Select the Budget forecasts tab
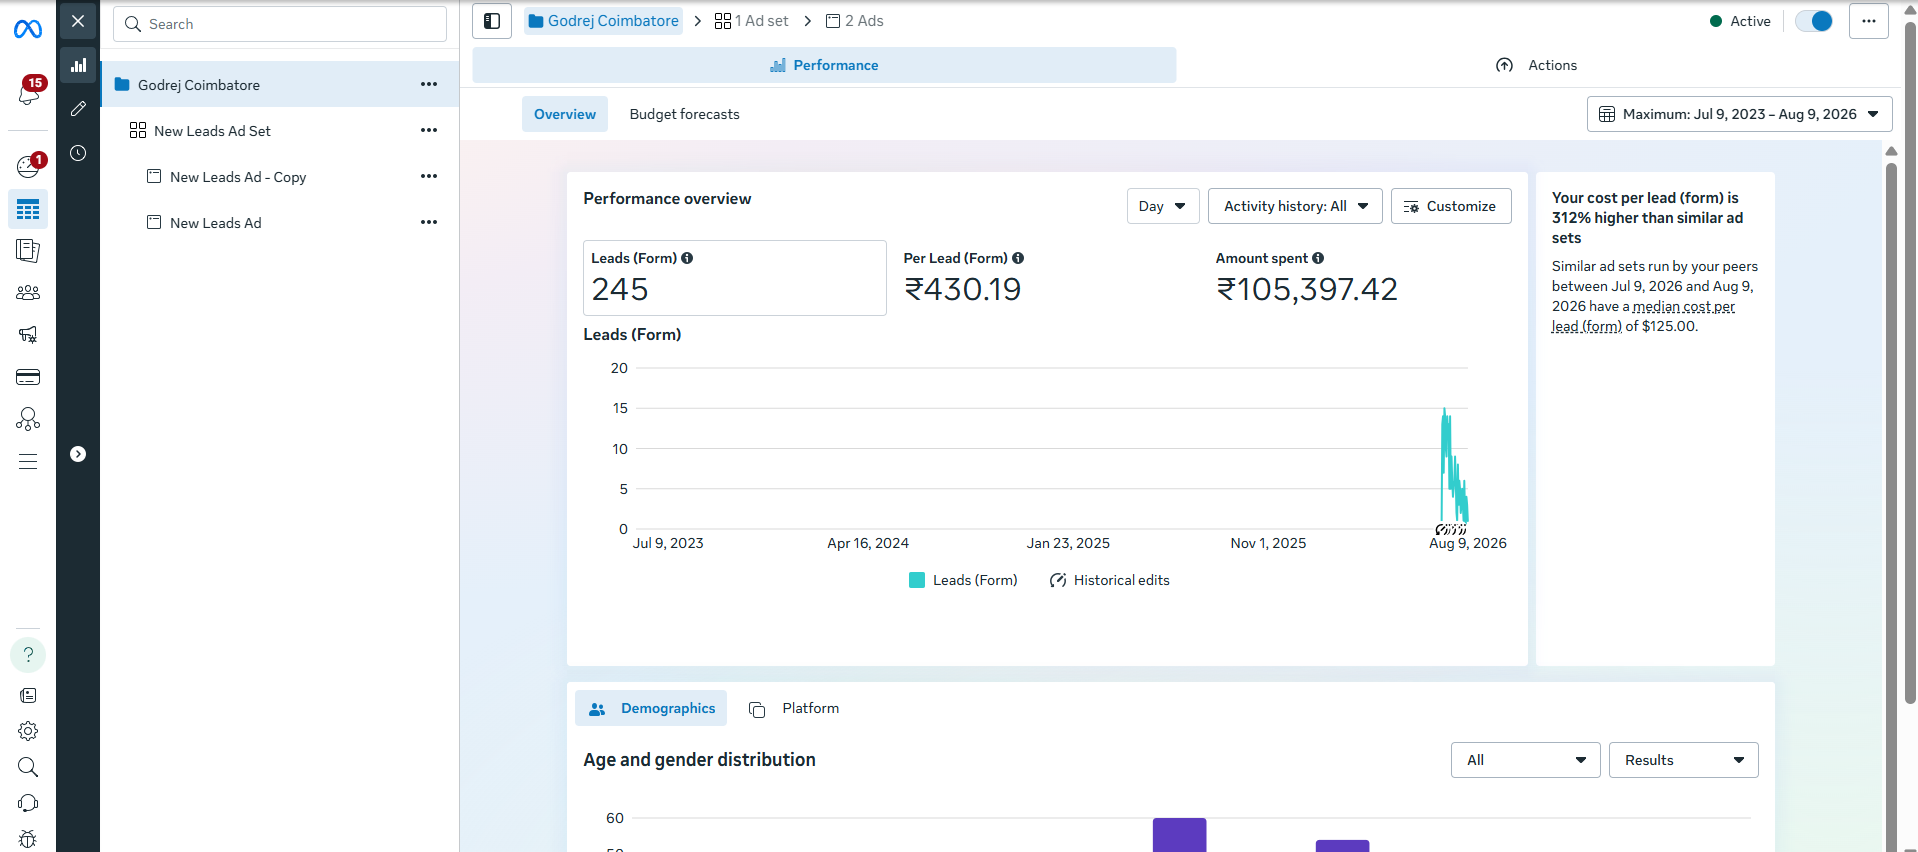Image resolution: width=1918 pixels, height=852 pixels. 685,114
